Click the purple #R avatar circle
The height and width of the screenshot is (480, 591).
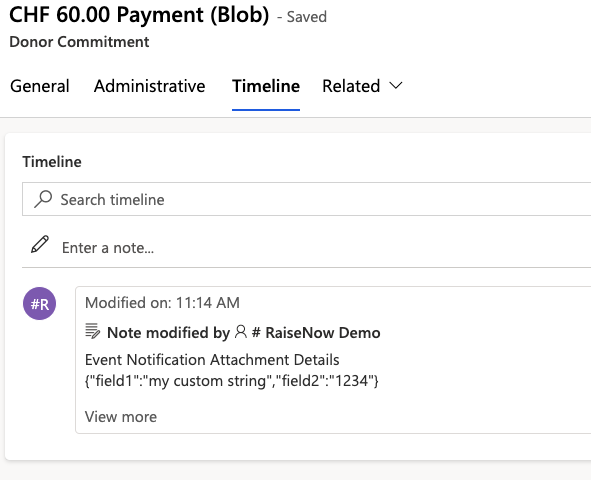[40, 304]
